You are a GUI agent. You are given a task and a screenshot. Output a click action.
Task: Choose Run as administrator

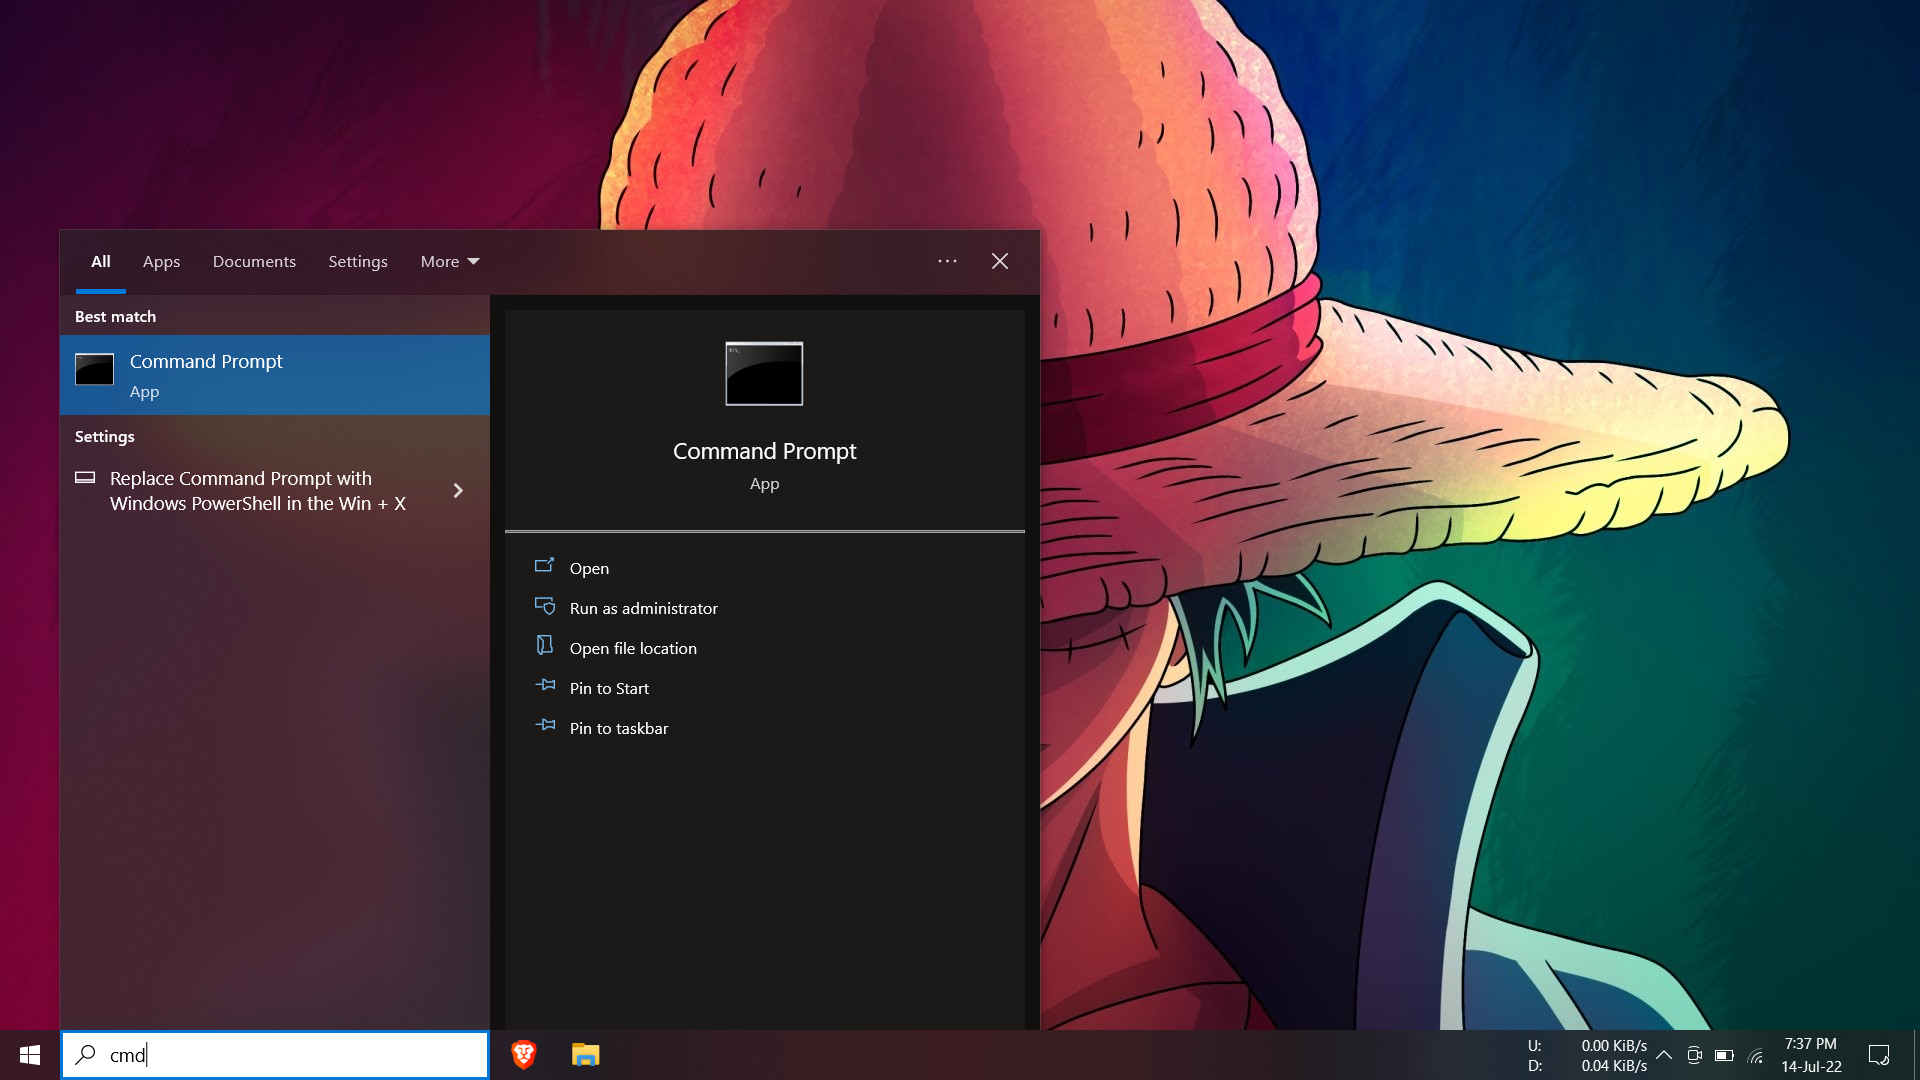[x=643, y=608]
